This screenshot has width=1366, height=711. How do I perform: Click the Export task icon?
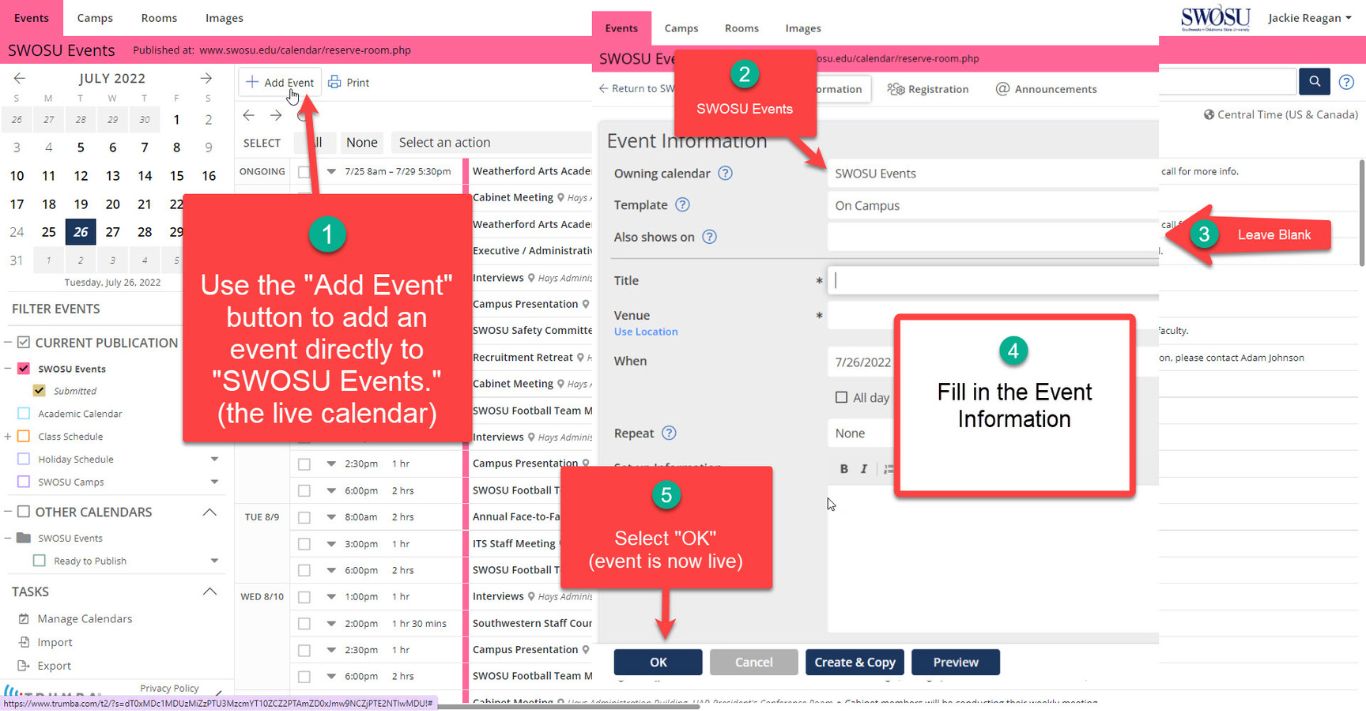(24, 665)
